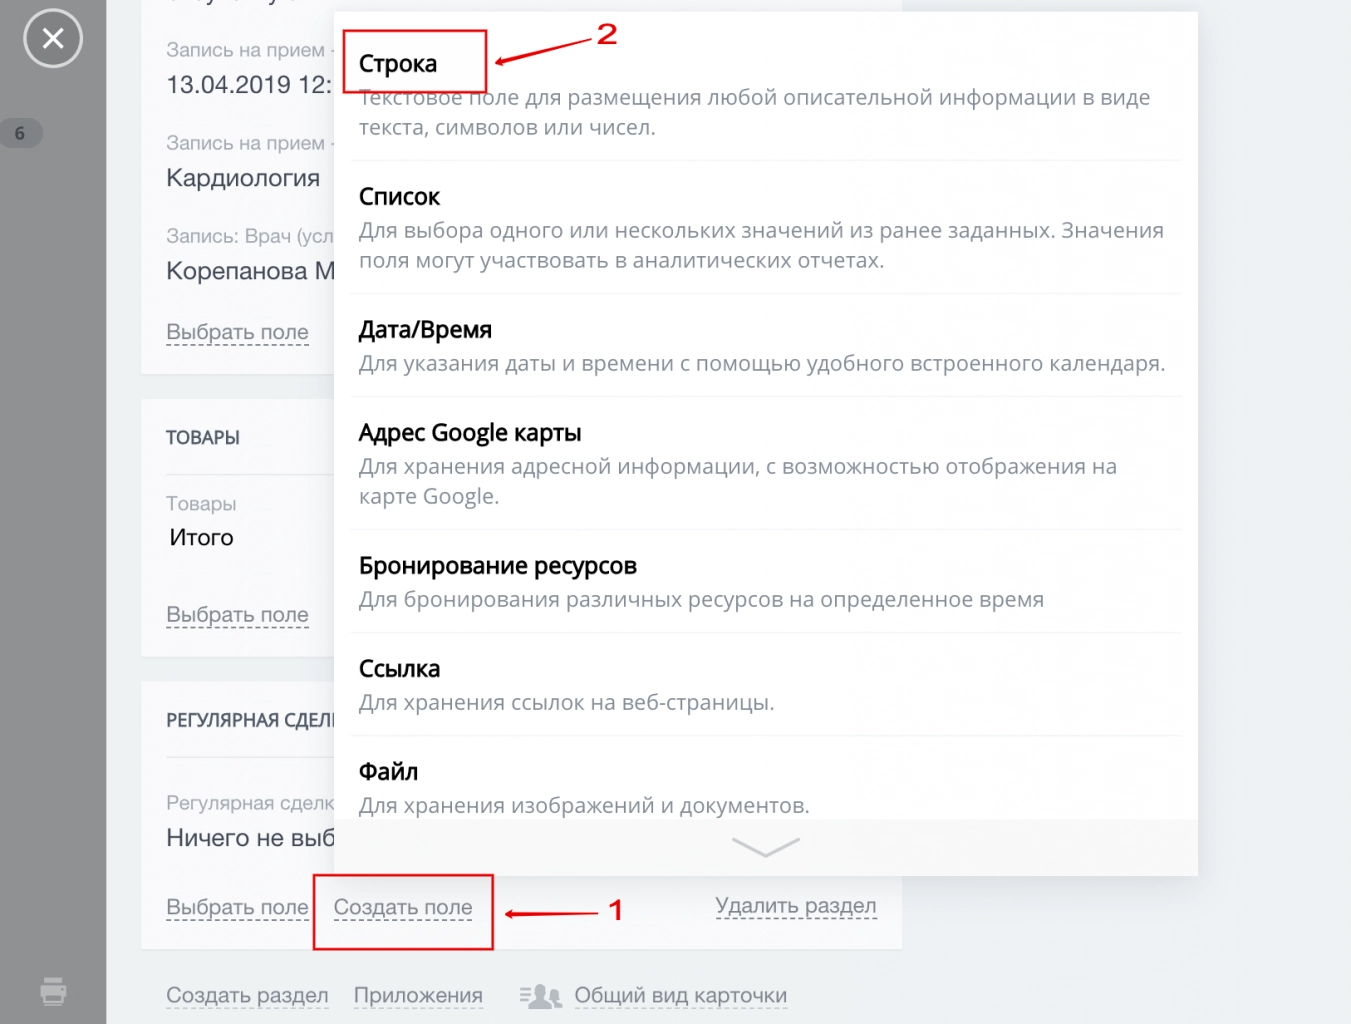Viewport: 1351px width, 1024px height.
Task: Click Выбрать поле under Товары section
Action: point(237,615)
